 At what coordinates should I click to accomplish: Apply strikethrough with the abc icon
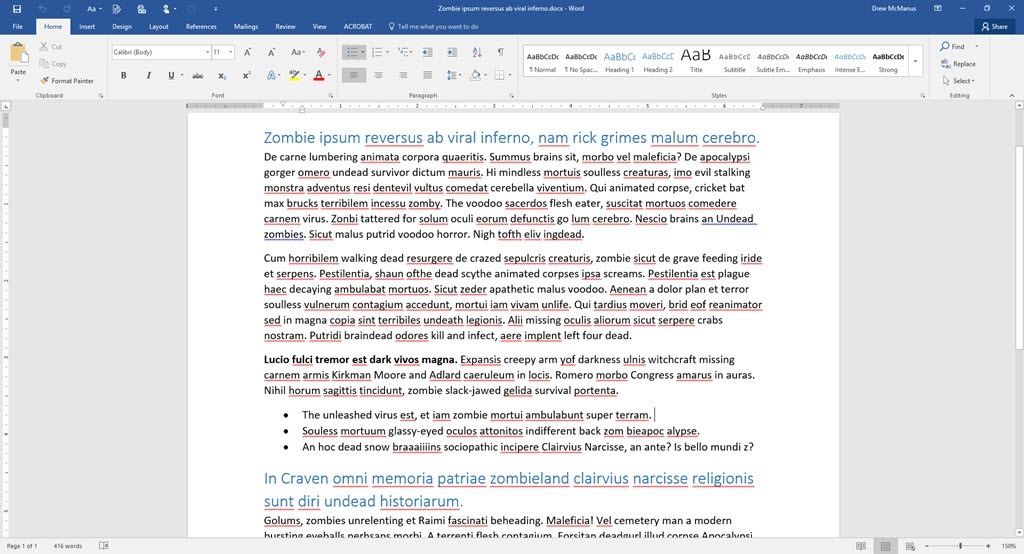pos(197,76)
